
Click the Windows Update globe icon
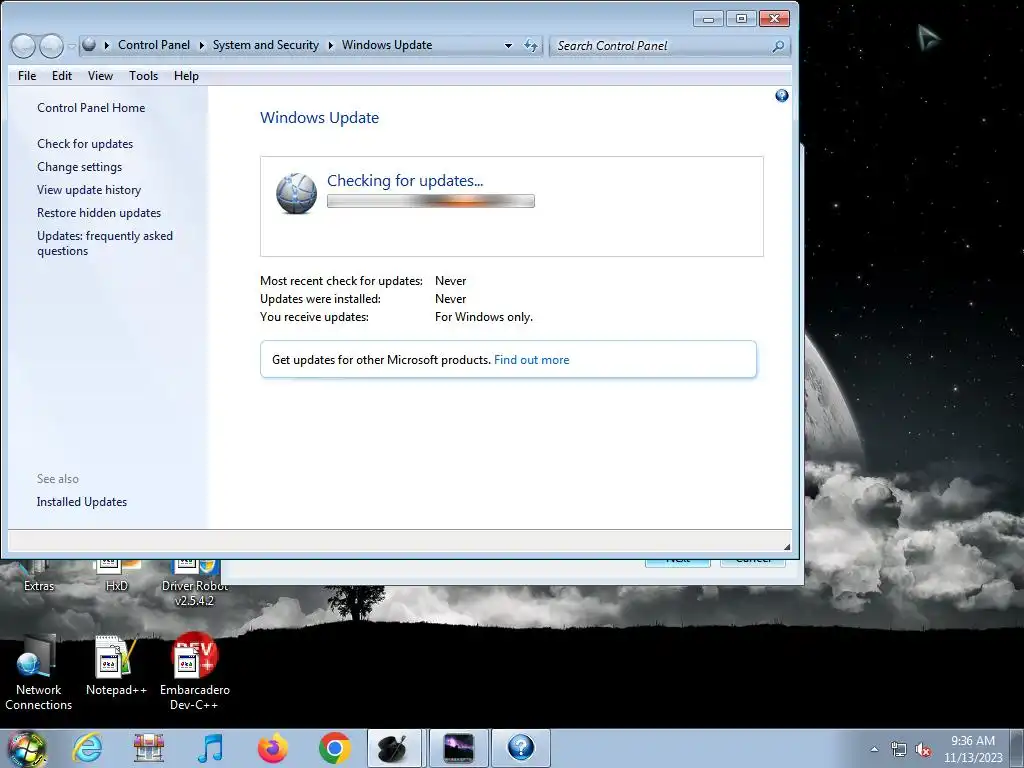tap(296, 193)
